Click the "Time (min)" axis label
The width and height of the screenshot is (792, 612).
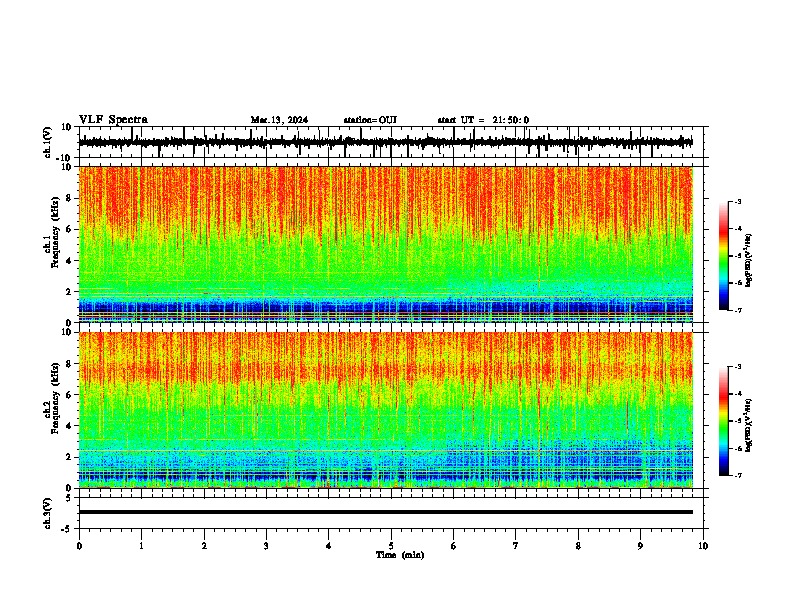coord(400,555)
